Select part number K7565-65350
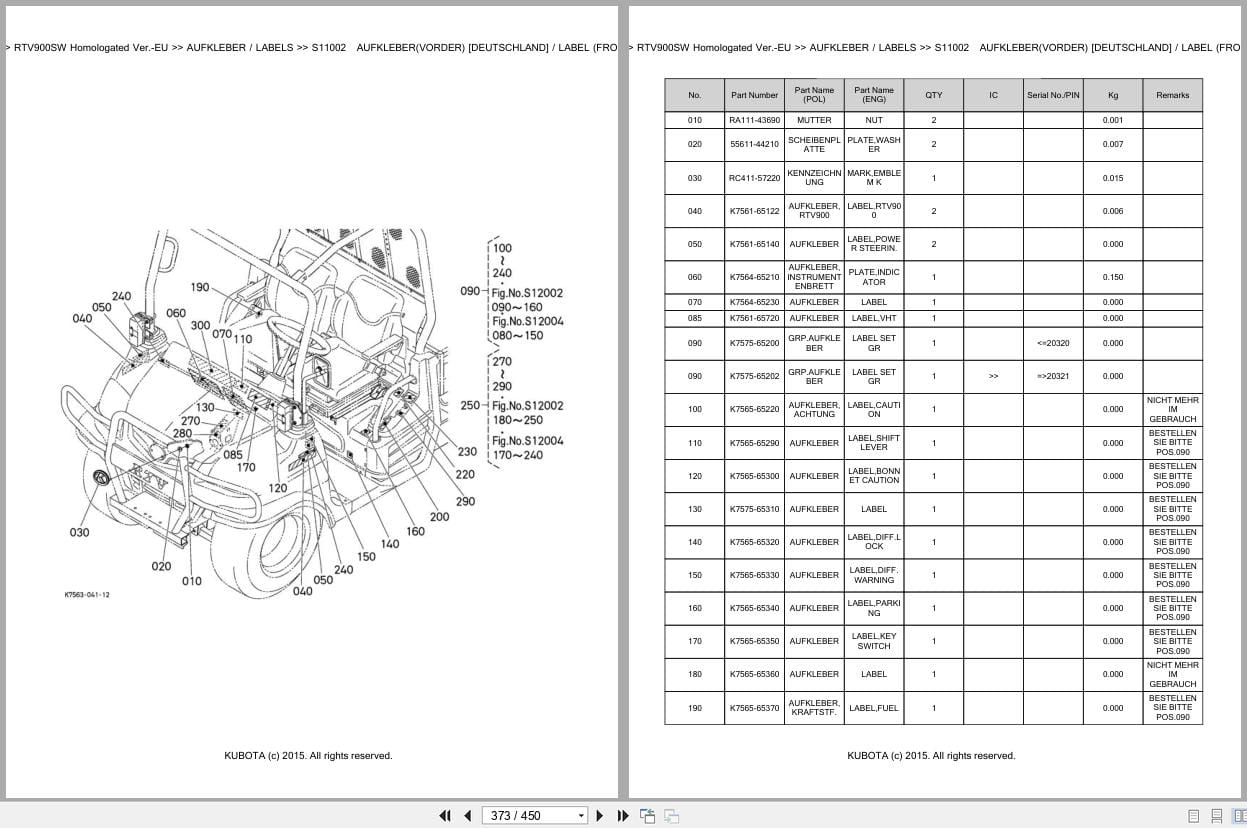The image size is (1247, 828). tap(754, 641)
